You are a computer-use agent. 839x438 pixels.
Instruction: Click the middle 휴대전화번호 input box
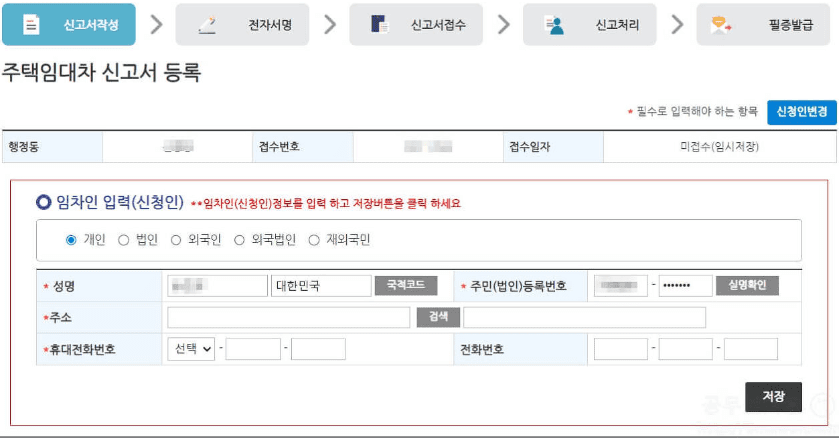point(253,349)
